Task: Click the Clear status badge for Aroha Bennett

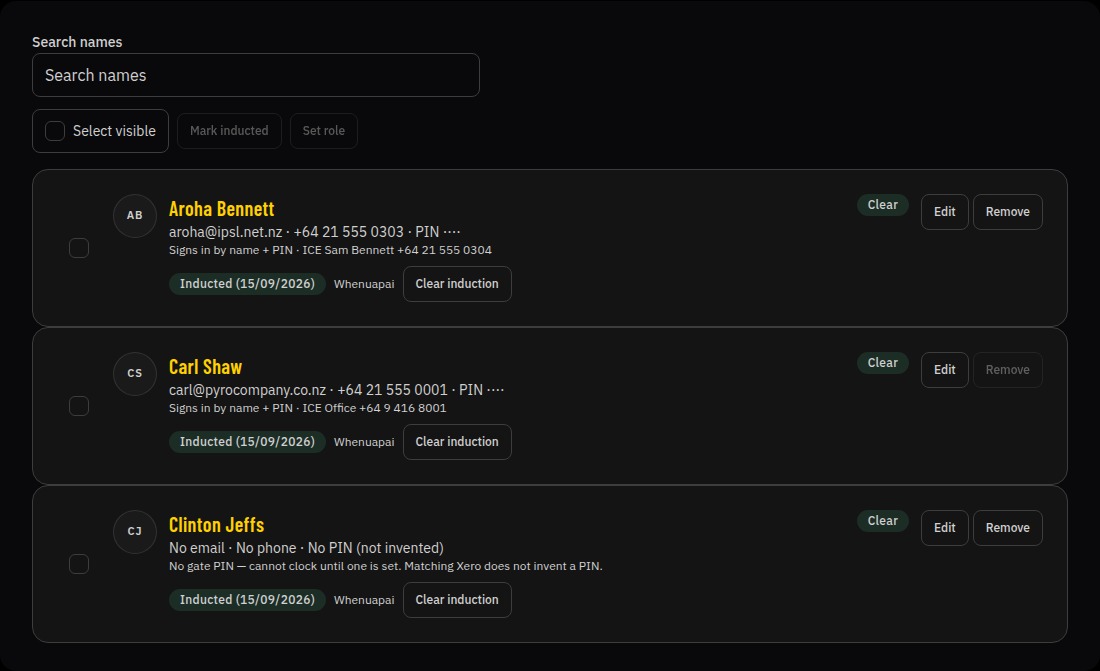Action: coord(883,205)
